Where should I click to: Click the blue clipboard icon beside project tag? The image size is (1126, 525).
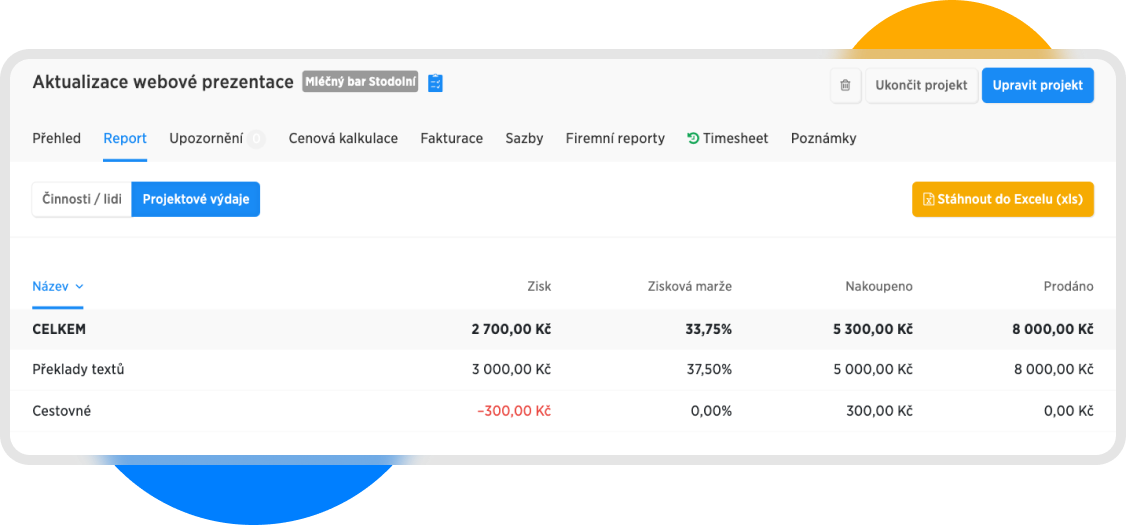click(x=435, y=83)
